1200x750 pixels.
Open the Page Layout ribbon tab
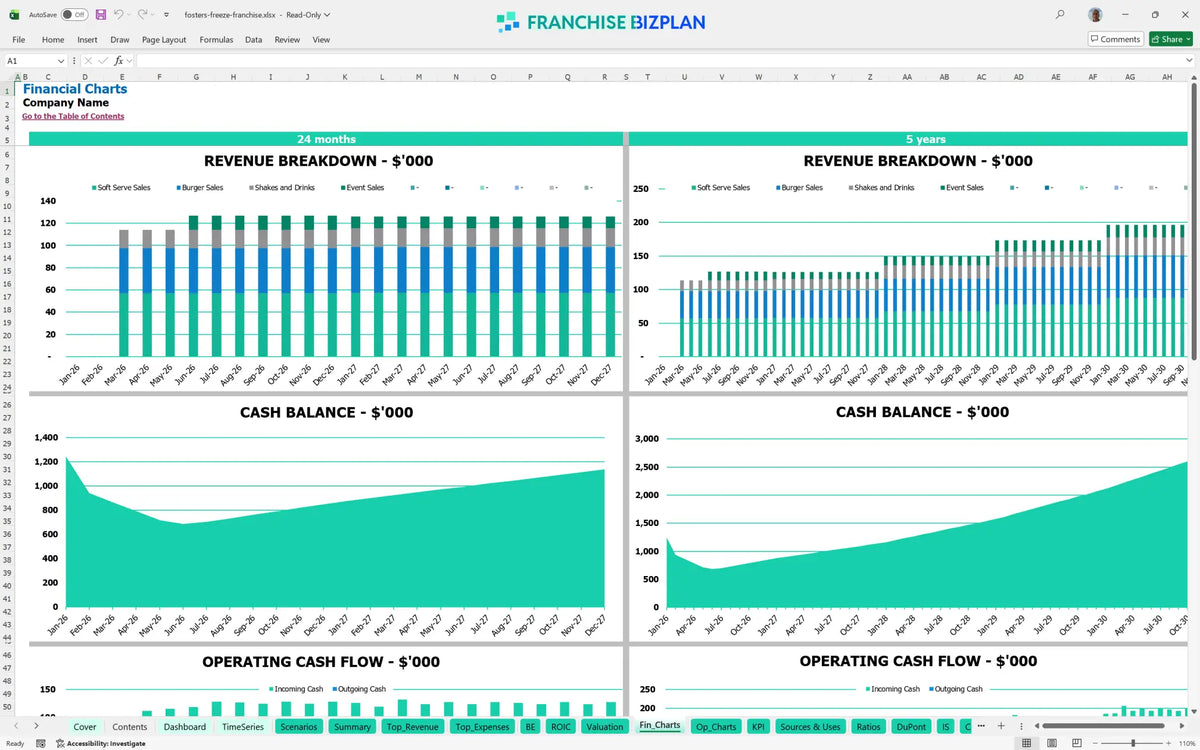click(164, 40)
